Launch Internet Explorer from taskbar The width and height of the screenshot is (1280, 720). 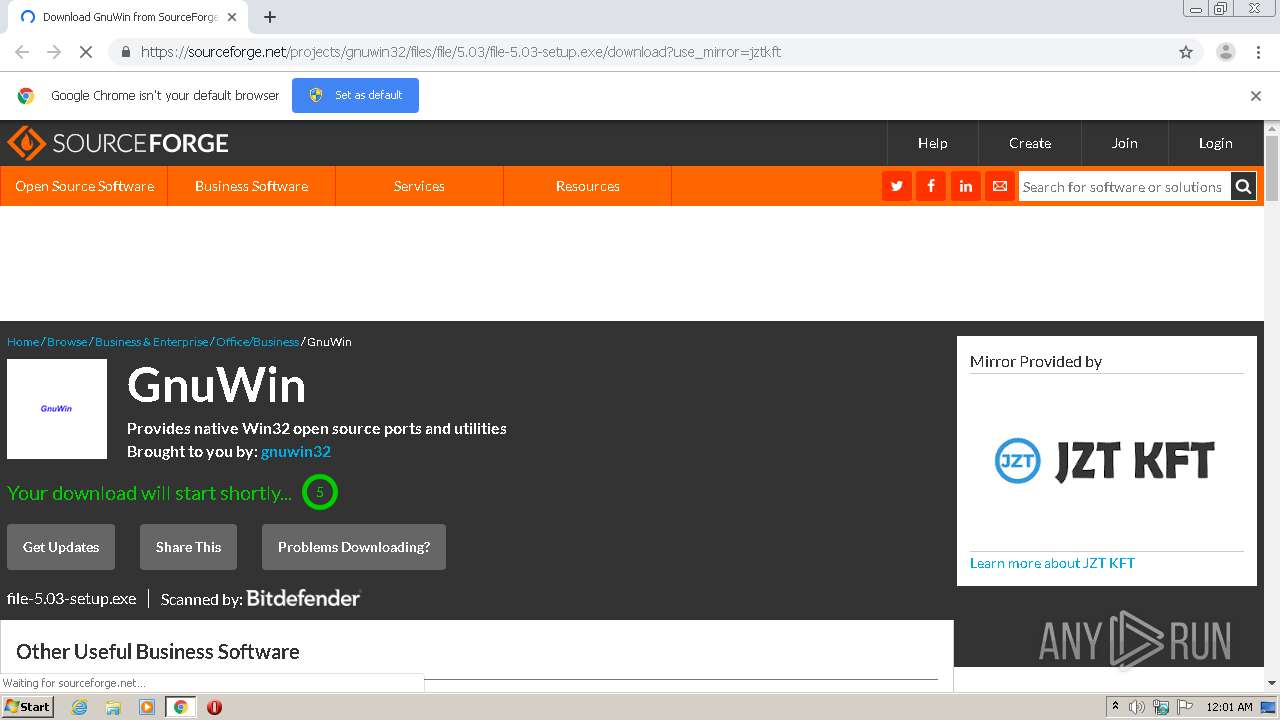[x=79, y=707]
